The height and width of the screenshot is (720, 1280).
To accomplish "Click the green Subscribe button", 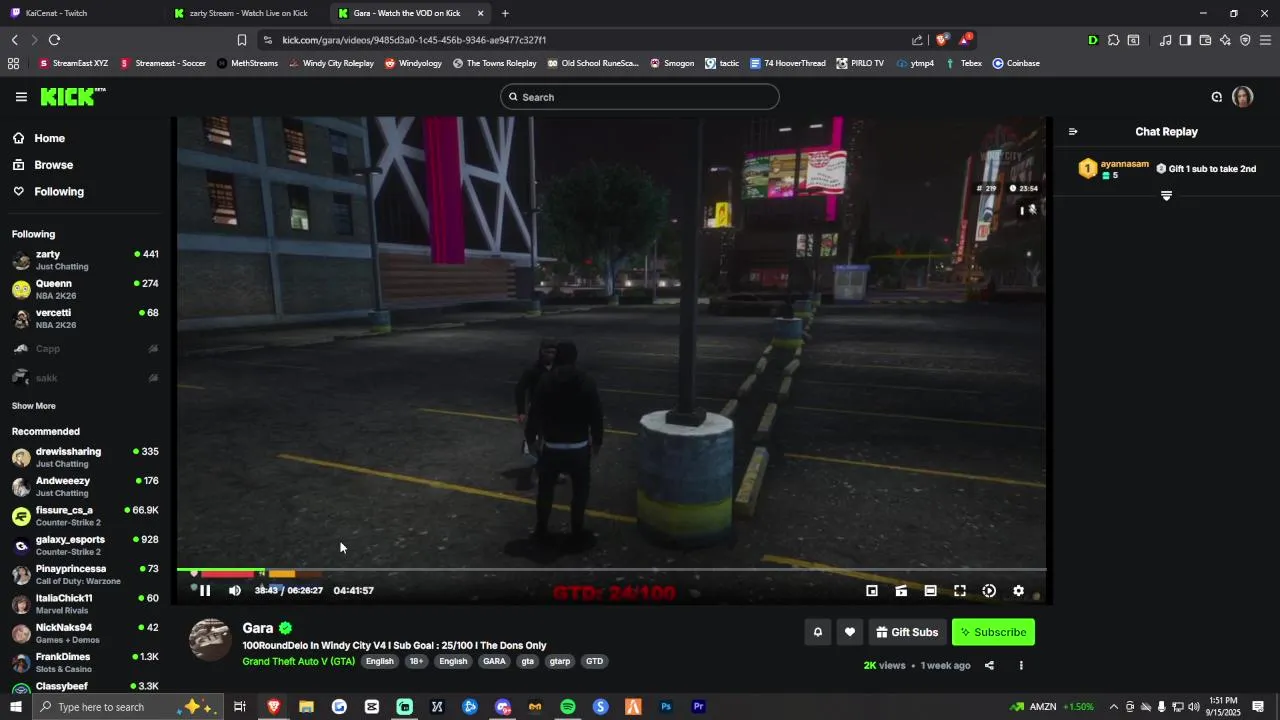I will point(993,632).
